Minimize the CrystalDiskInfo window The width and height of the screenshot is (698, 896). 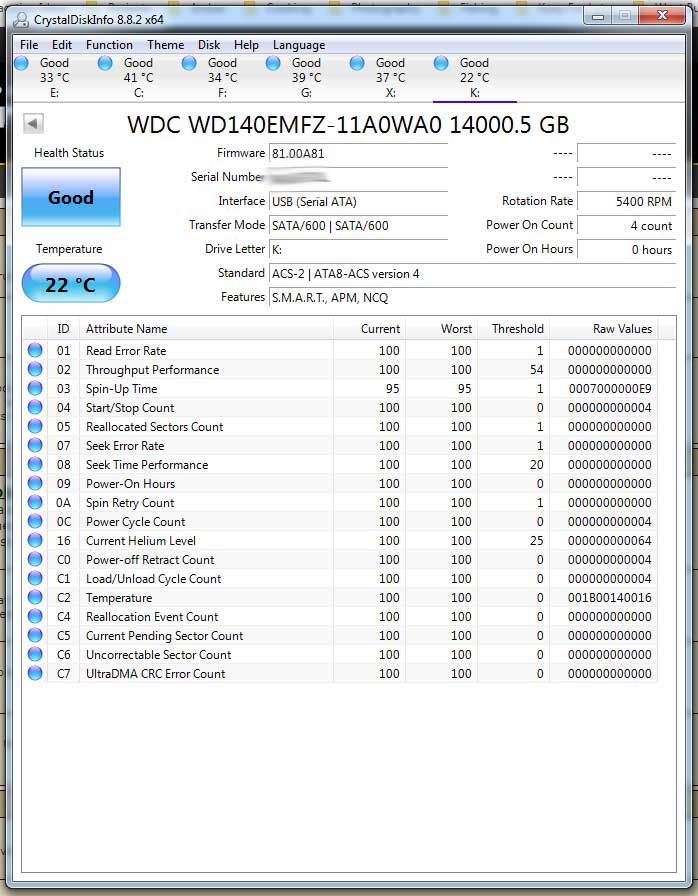[598, 16]
